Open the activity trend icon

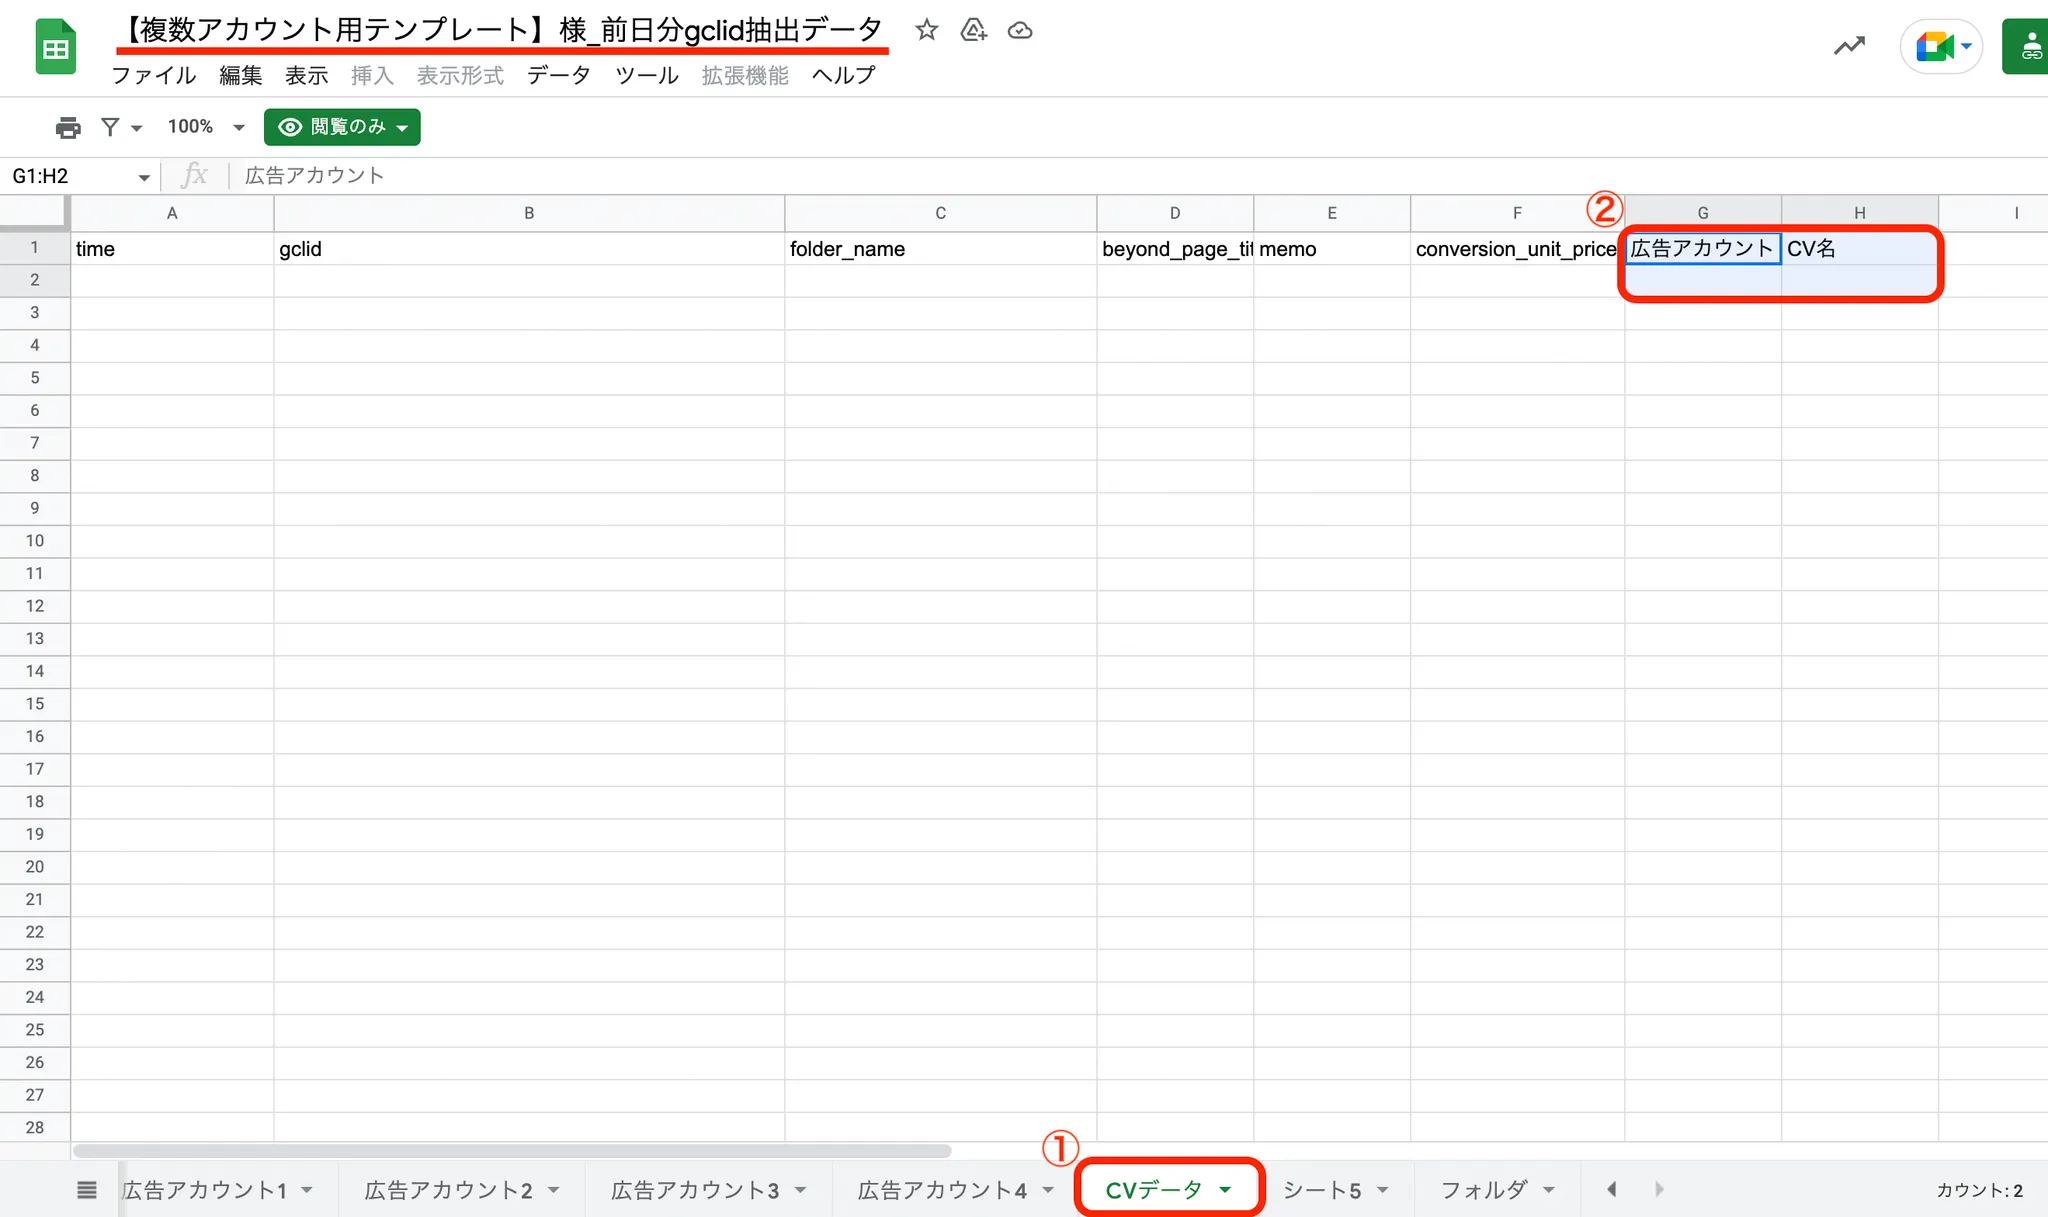point(1849,46)
